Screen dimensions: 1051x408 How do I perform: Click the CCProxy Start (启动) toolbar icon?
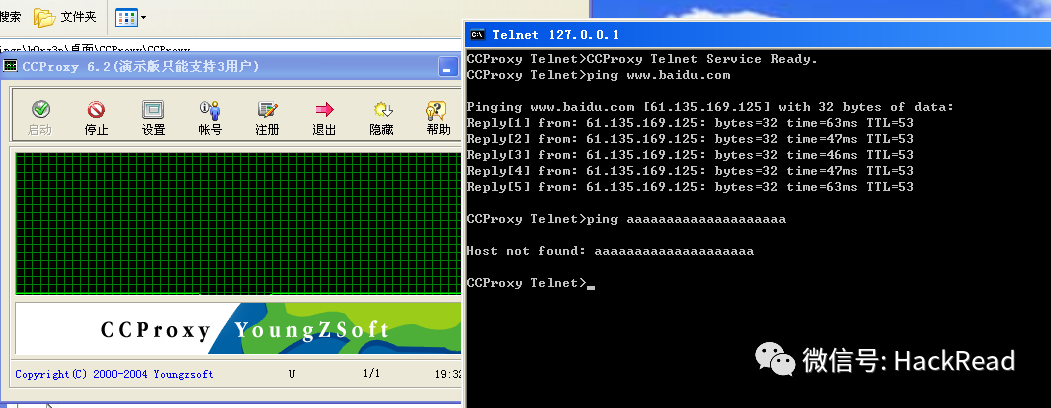(40, 119)
